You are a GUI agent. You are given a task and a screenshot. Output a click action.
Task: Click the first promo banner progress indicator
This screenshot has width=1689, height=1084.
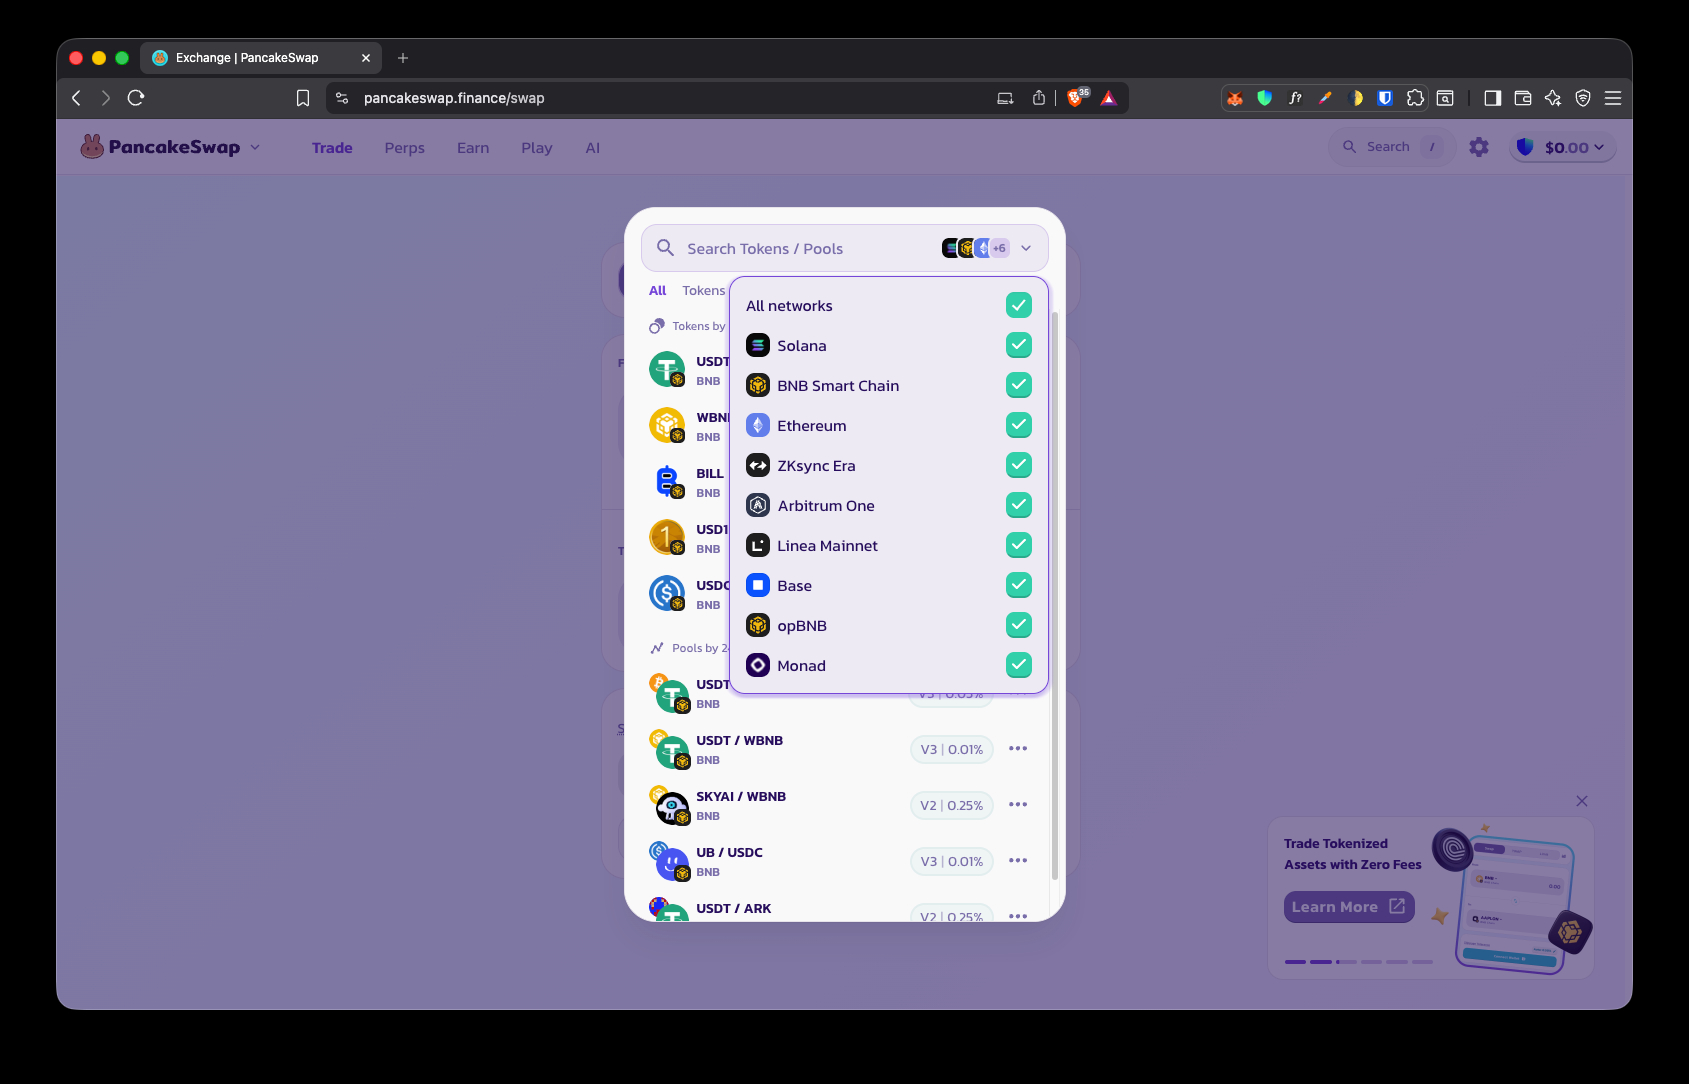pyautogui.click(x=1295, y=962)
